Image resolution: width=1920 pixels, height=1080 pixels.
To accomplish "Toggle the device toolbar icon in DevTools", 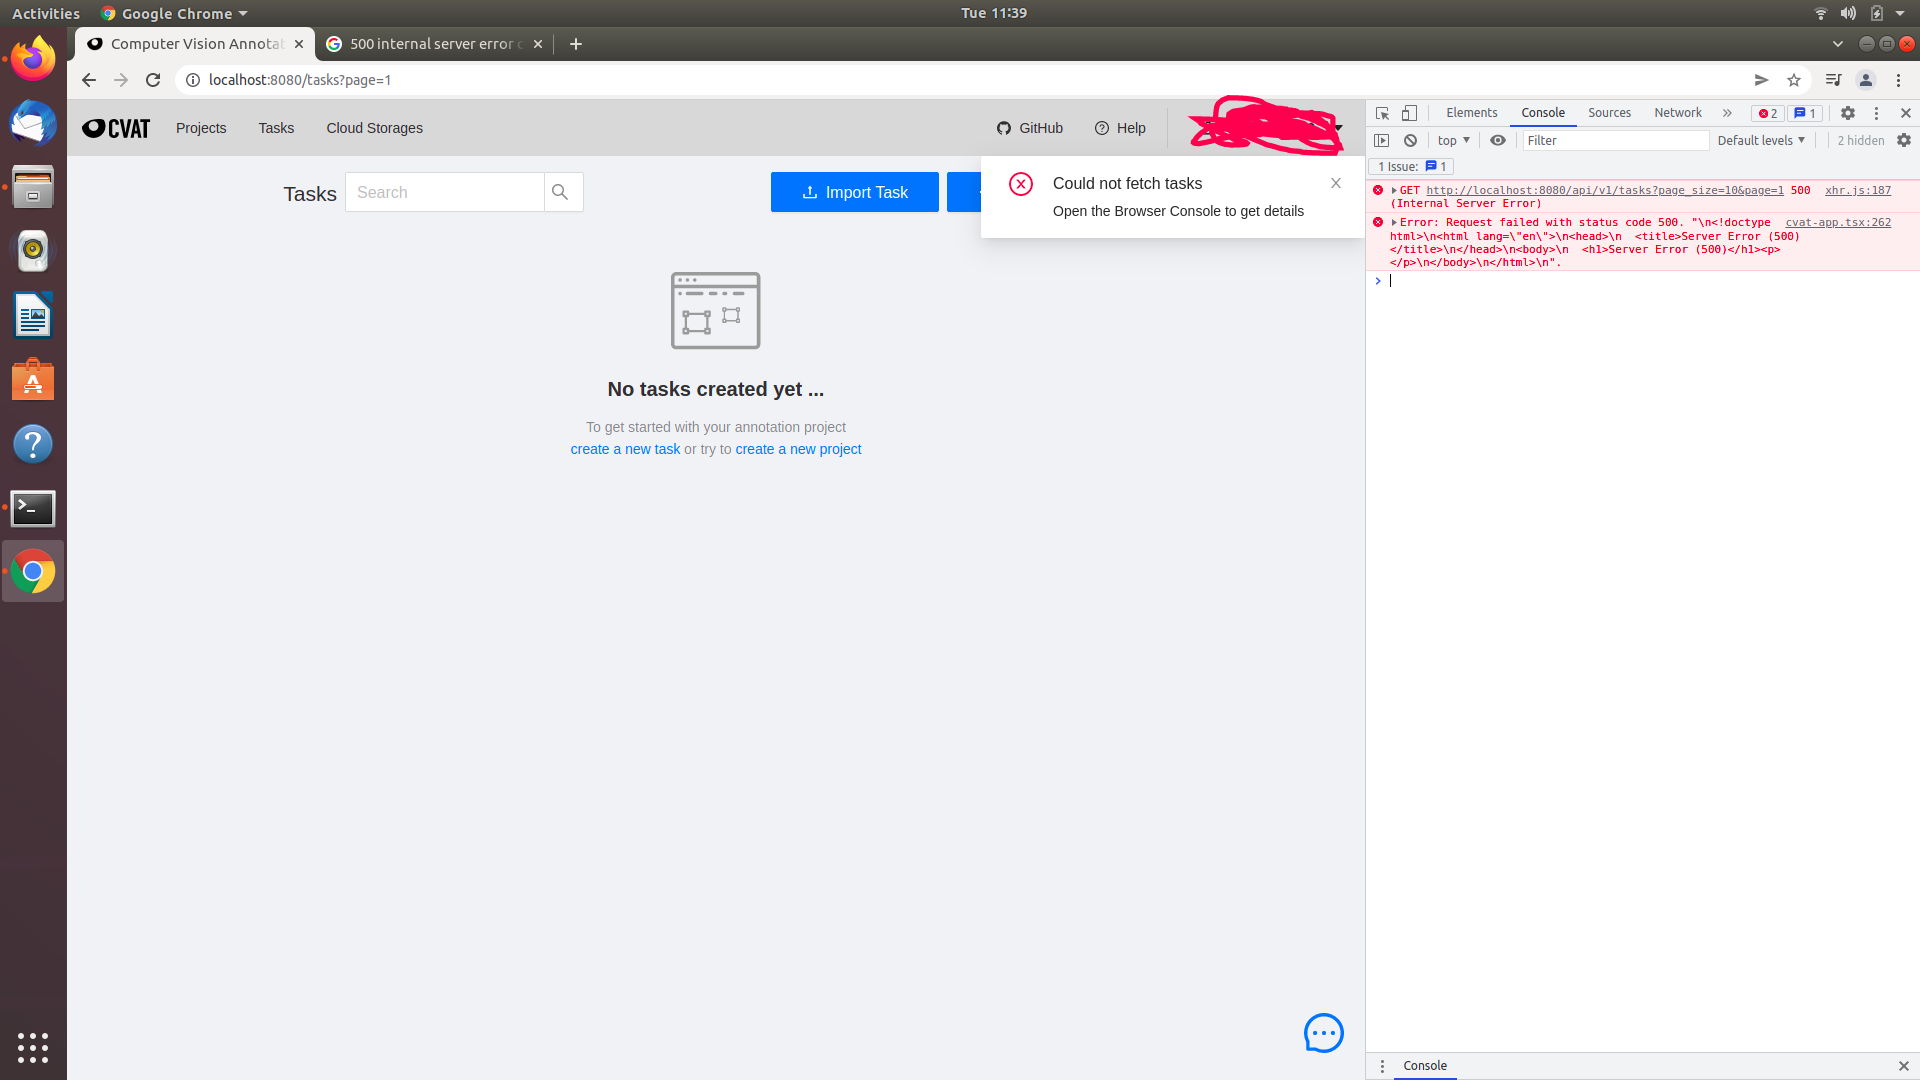I will pos(1409,113).
